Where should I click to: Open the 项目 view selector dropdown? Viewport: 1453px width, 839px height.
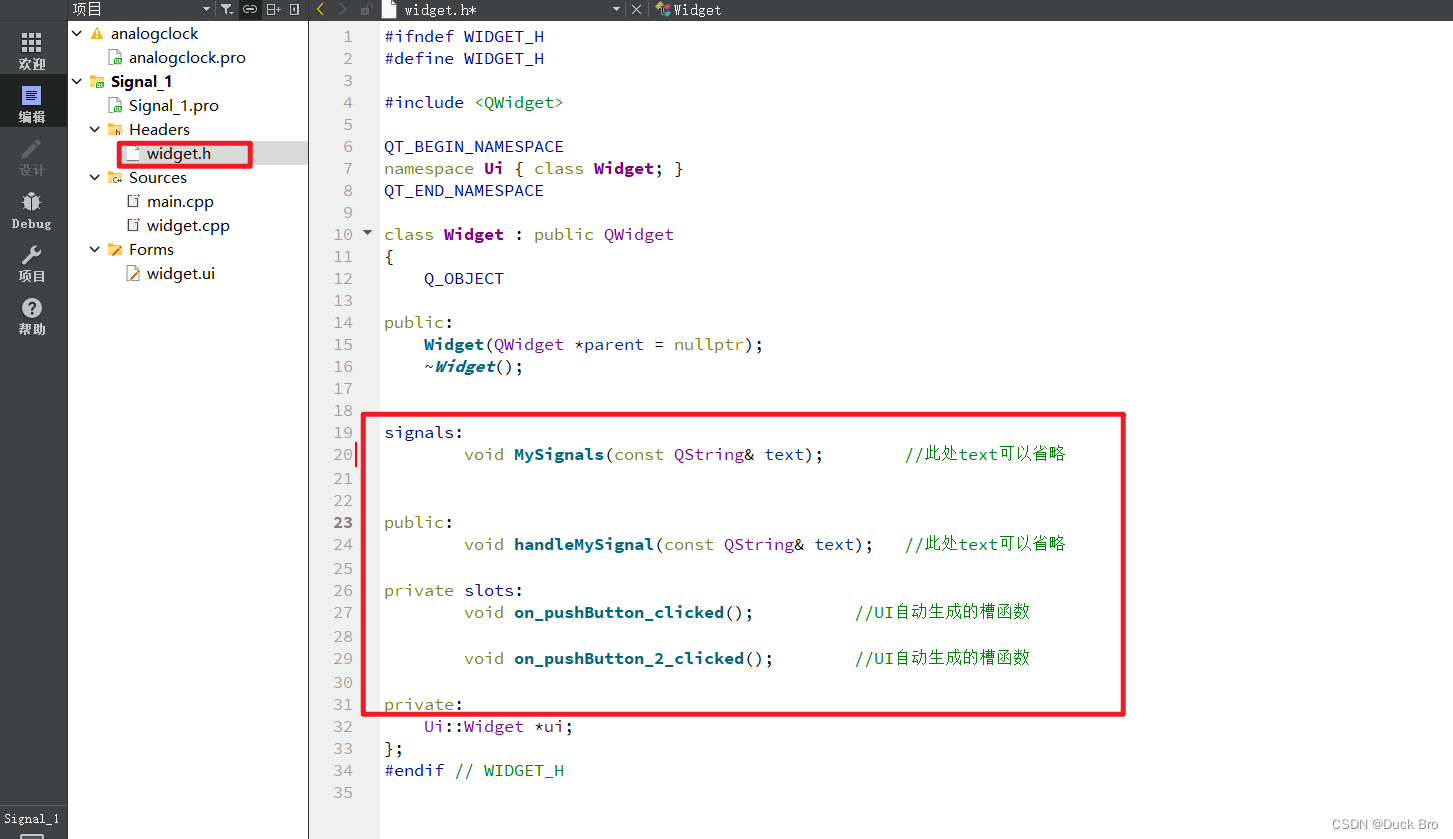[141, 9]
